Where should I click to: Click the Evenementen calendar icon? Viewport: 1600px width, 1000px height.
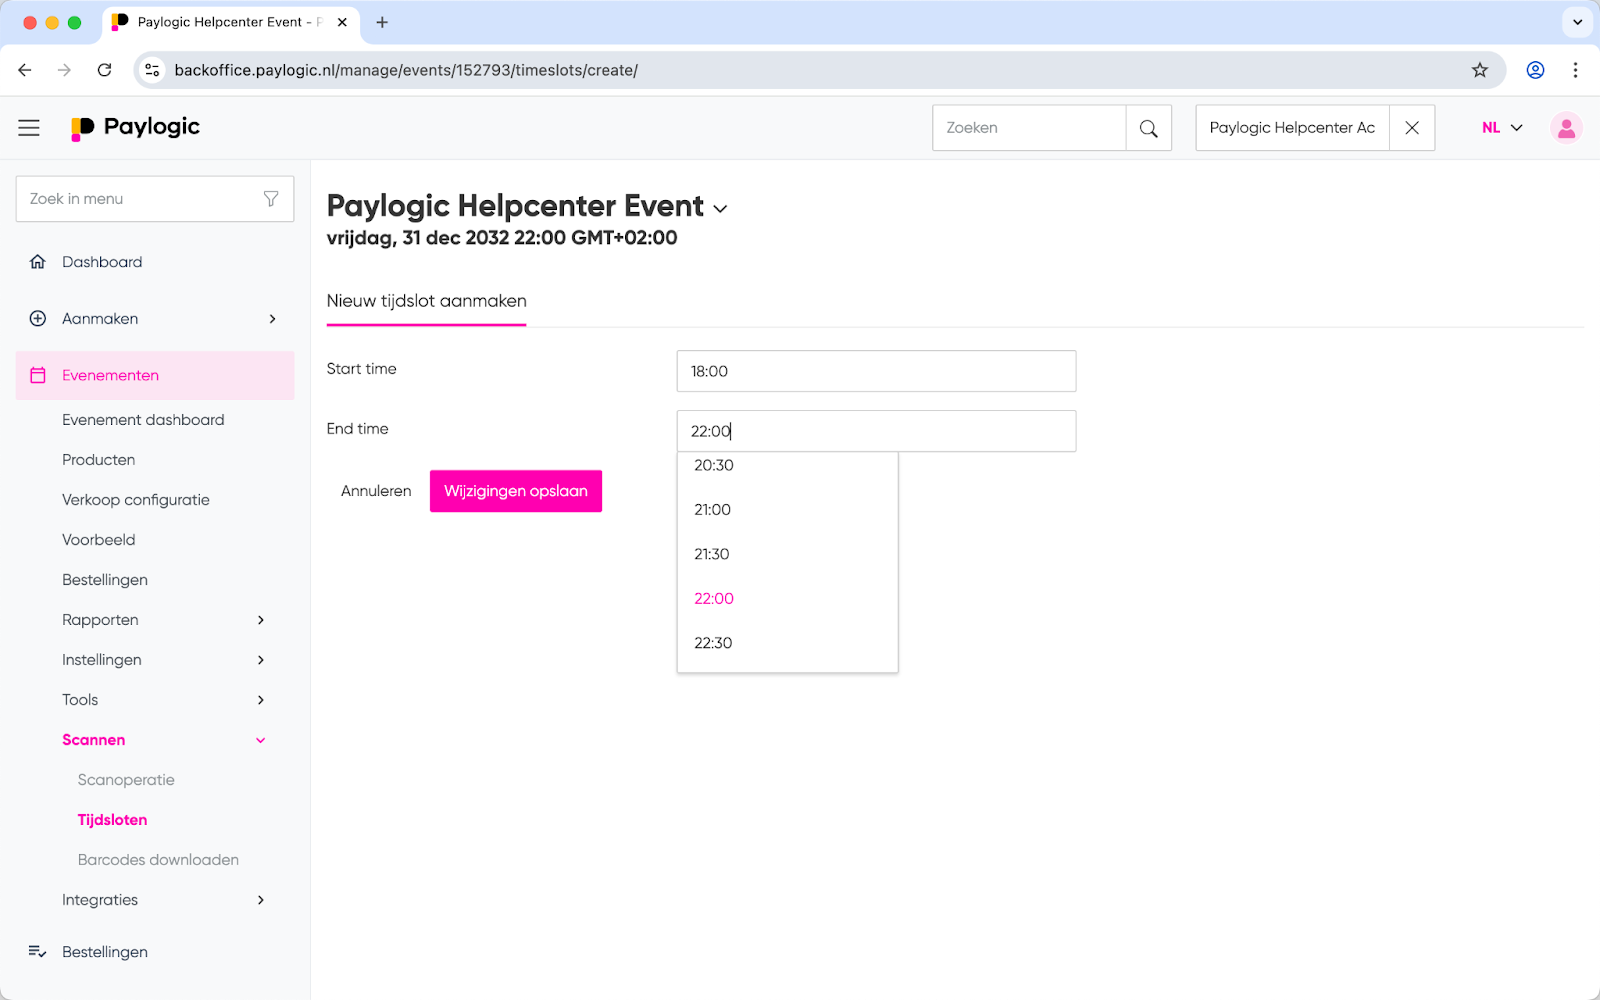[x=38, y=375]
